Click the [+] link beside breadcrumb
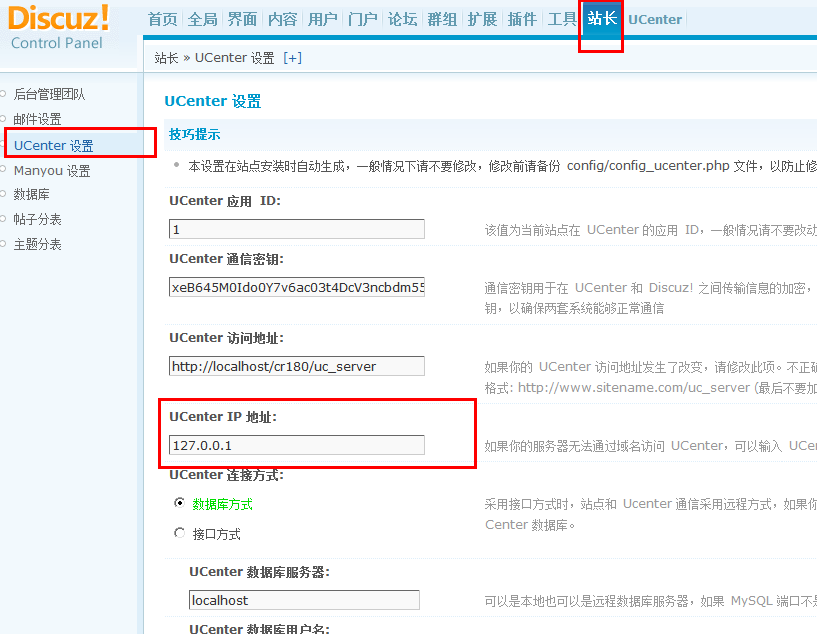The height and width of the screenshot is (634, 817). tap(292, 58)
